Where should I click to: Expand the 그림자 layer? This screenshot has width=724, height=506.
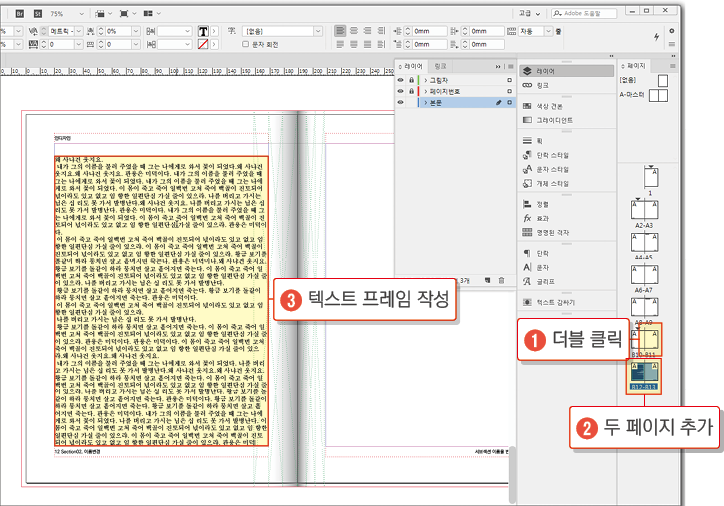[426, 80]
